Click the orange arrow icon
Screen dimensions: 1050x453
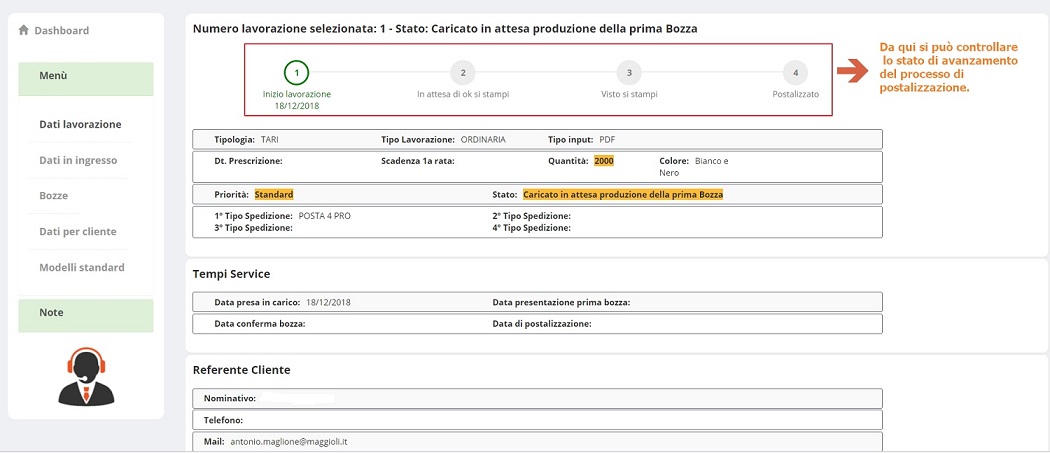[x=853, y=71]
